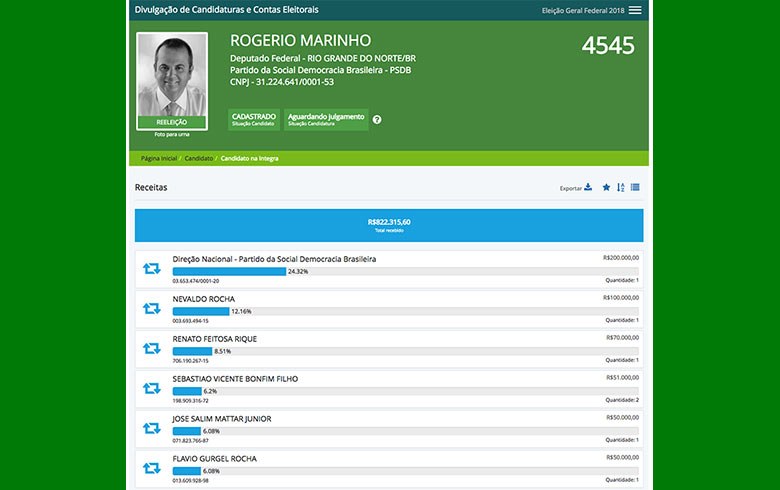Select donor name RENATO FEITOSA RIQUE
Viewport: 780px width, 490px height.
214,339
